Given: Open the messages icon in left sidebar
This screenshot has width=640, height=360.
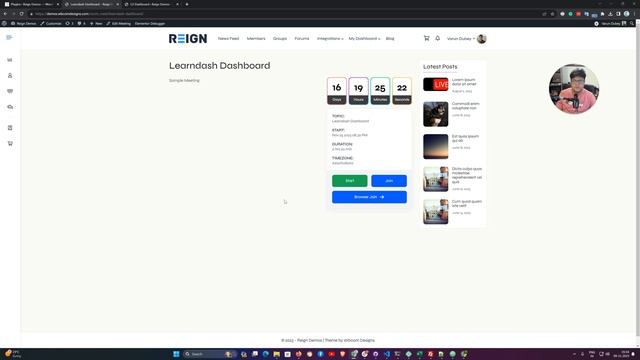Looking at the screenshot, I should [10, 91].
